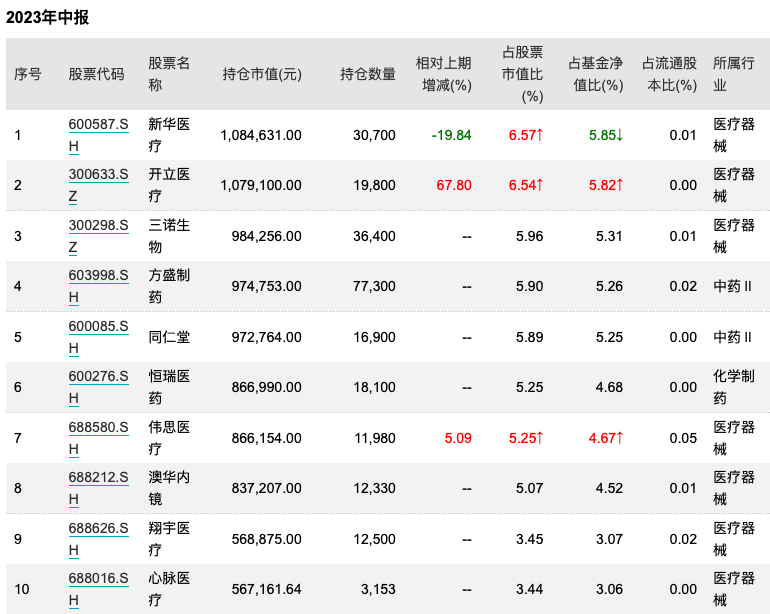Click circulating share ratio 0.05

[x=683, y=438]
